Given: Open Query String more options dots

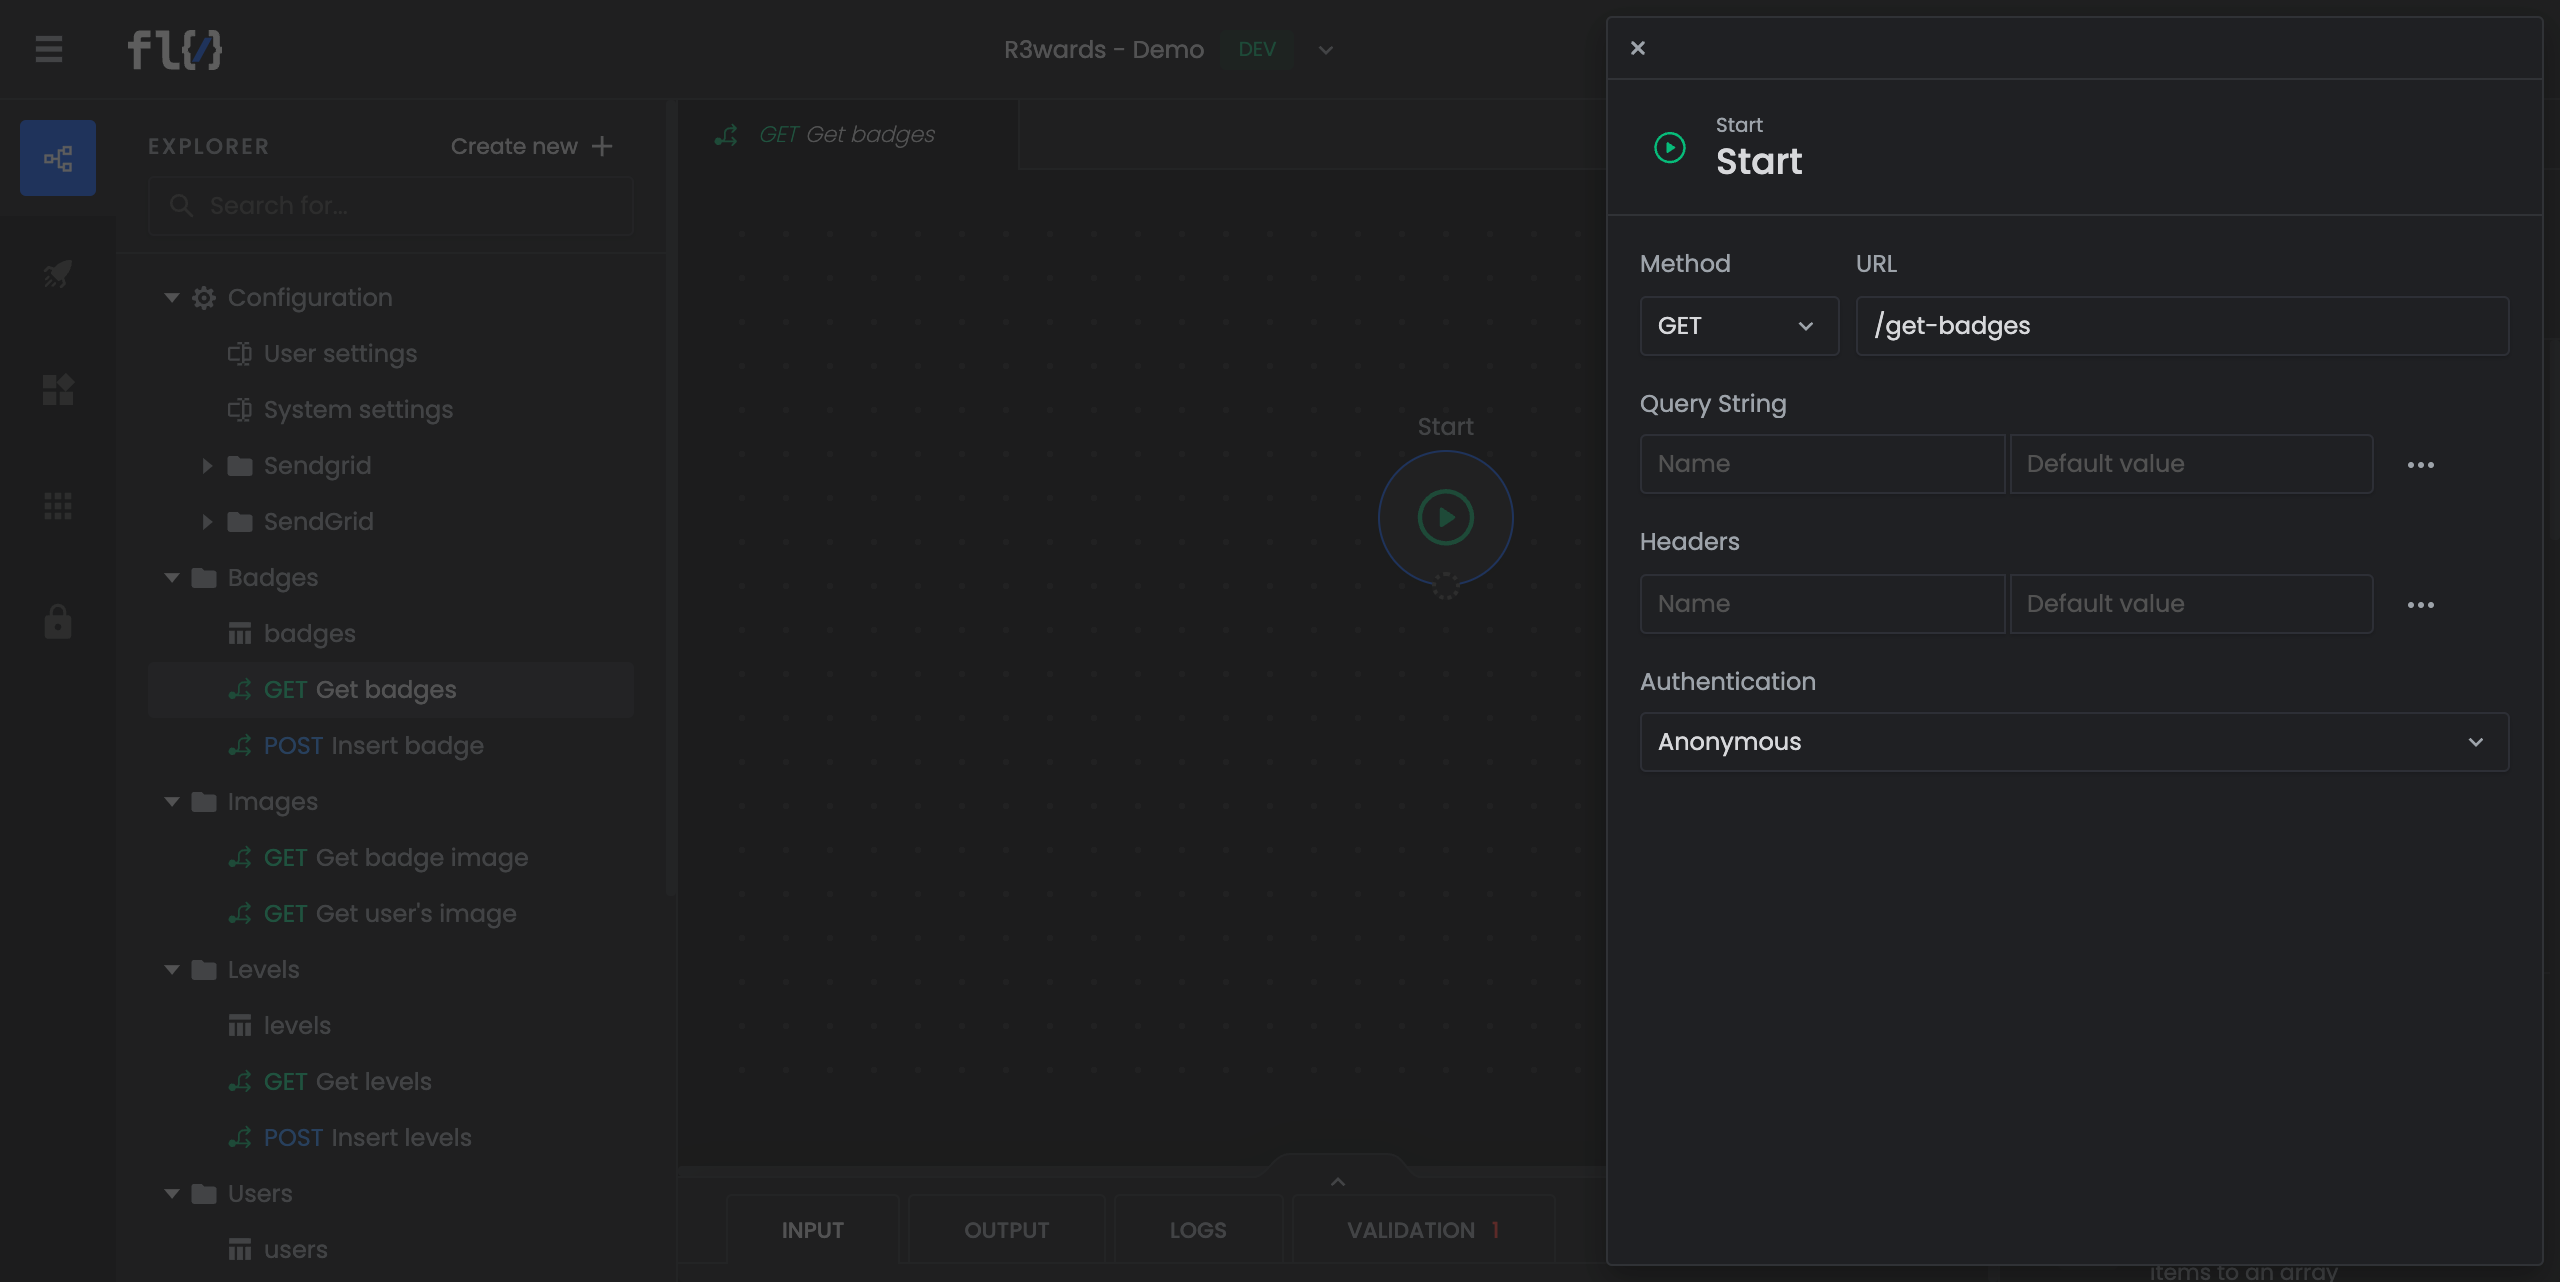Looking at the screenshot, I should (x=2421, y=465).
